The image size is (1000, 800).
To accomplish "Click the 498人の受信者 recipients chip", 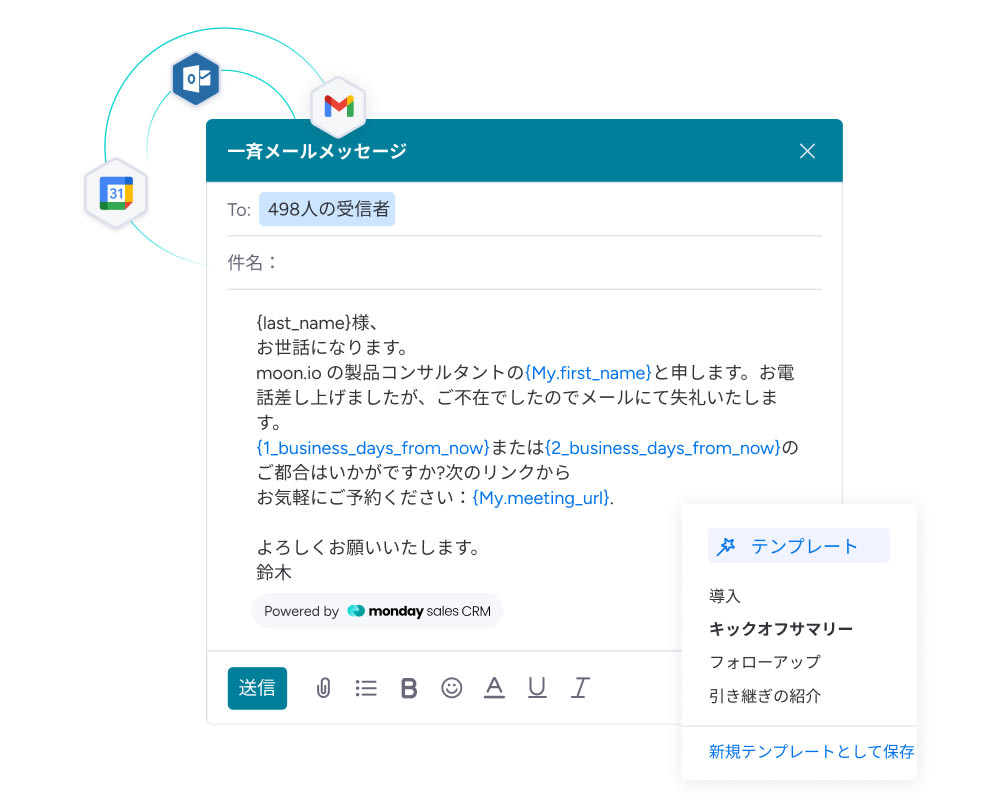I will (x=327, y=209).
